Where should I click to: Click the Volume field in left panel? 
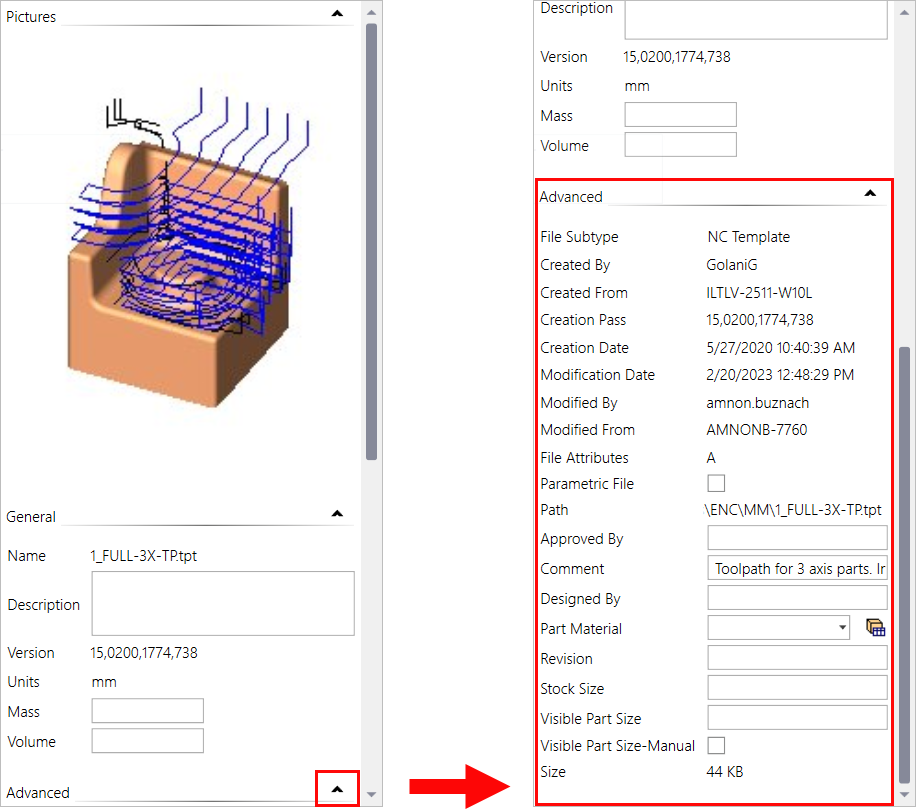click(x=147, y=740)
